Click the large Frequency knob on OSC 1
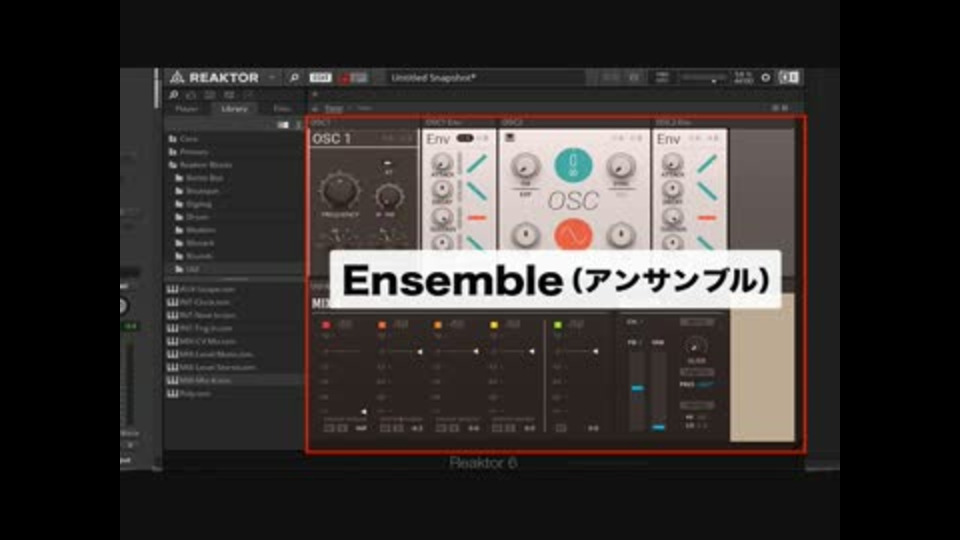The height and width of the screenshot is (540, 960). click(339, 190)
